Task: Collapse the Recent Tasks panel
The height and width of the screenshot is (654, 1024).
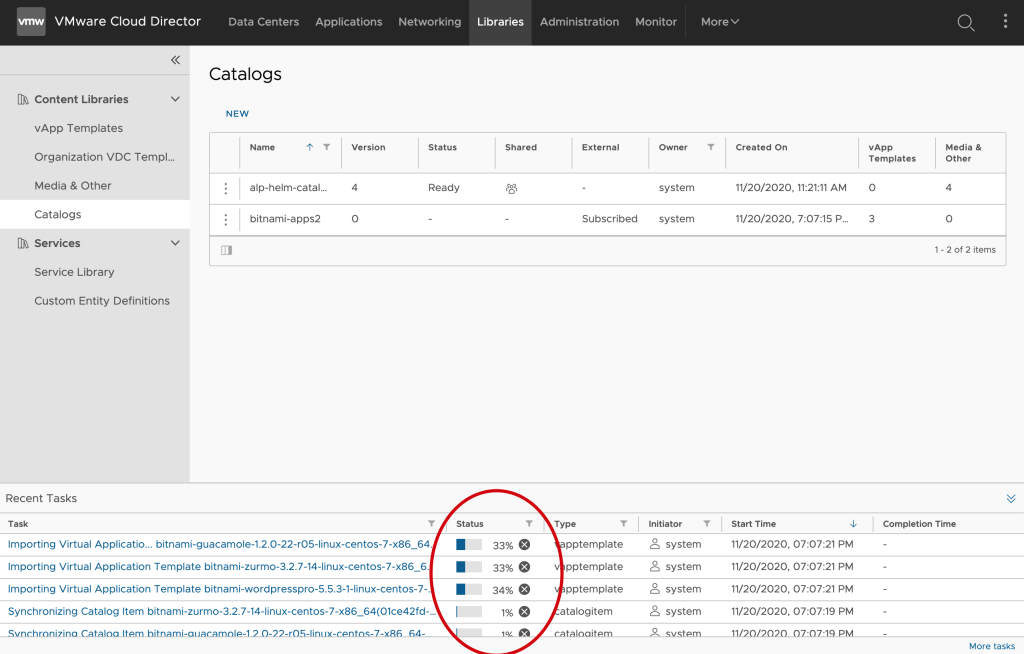Action: tap(1010, 498)
